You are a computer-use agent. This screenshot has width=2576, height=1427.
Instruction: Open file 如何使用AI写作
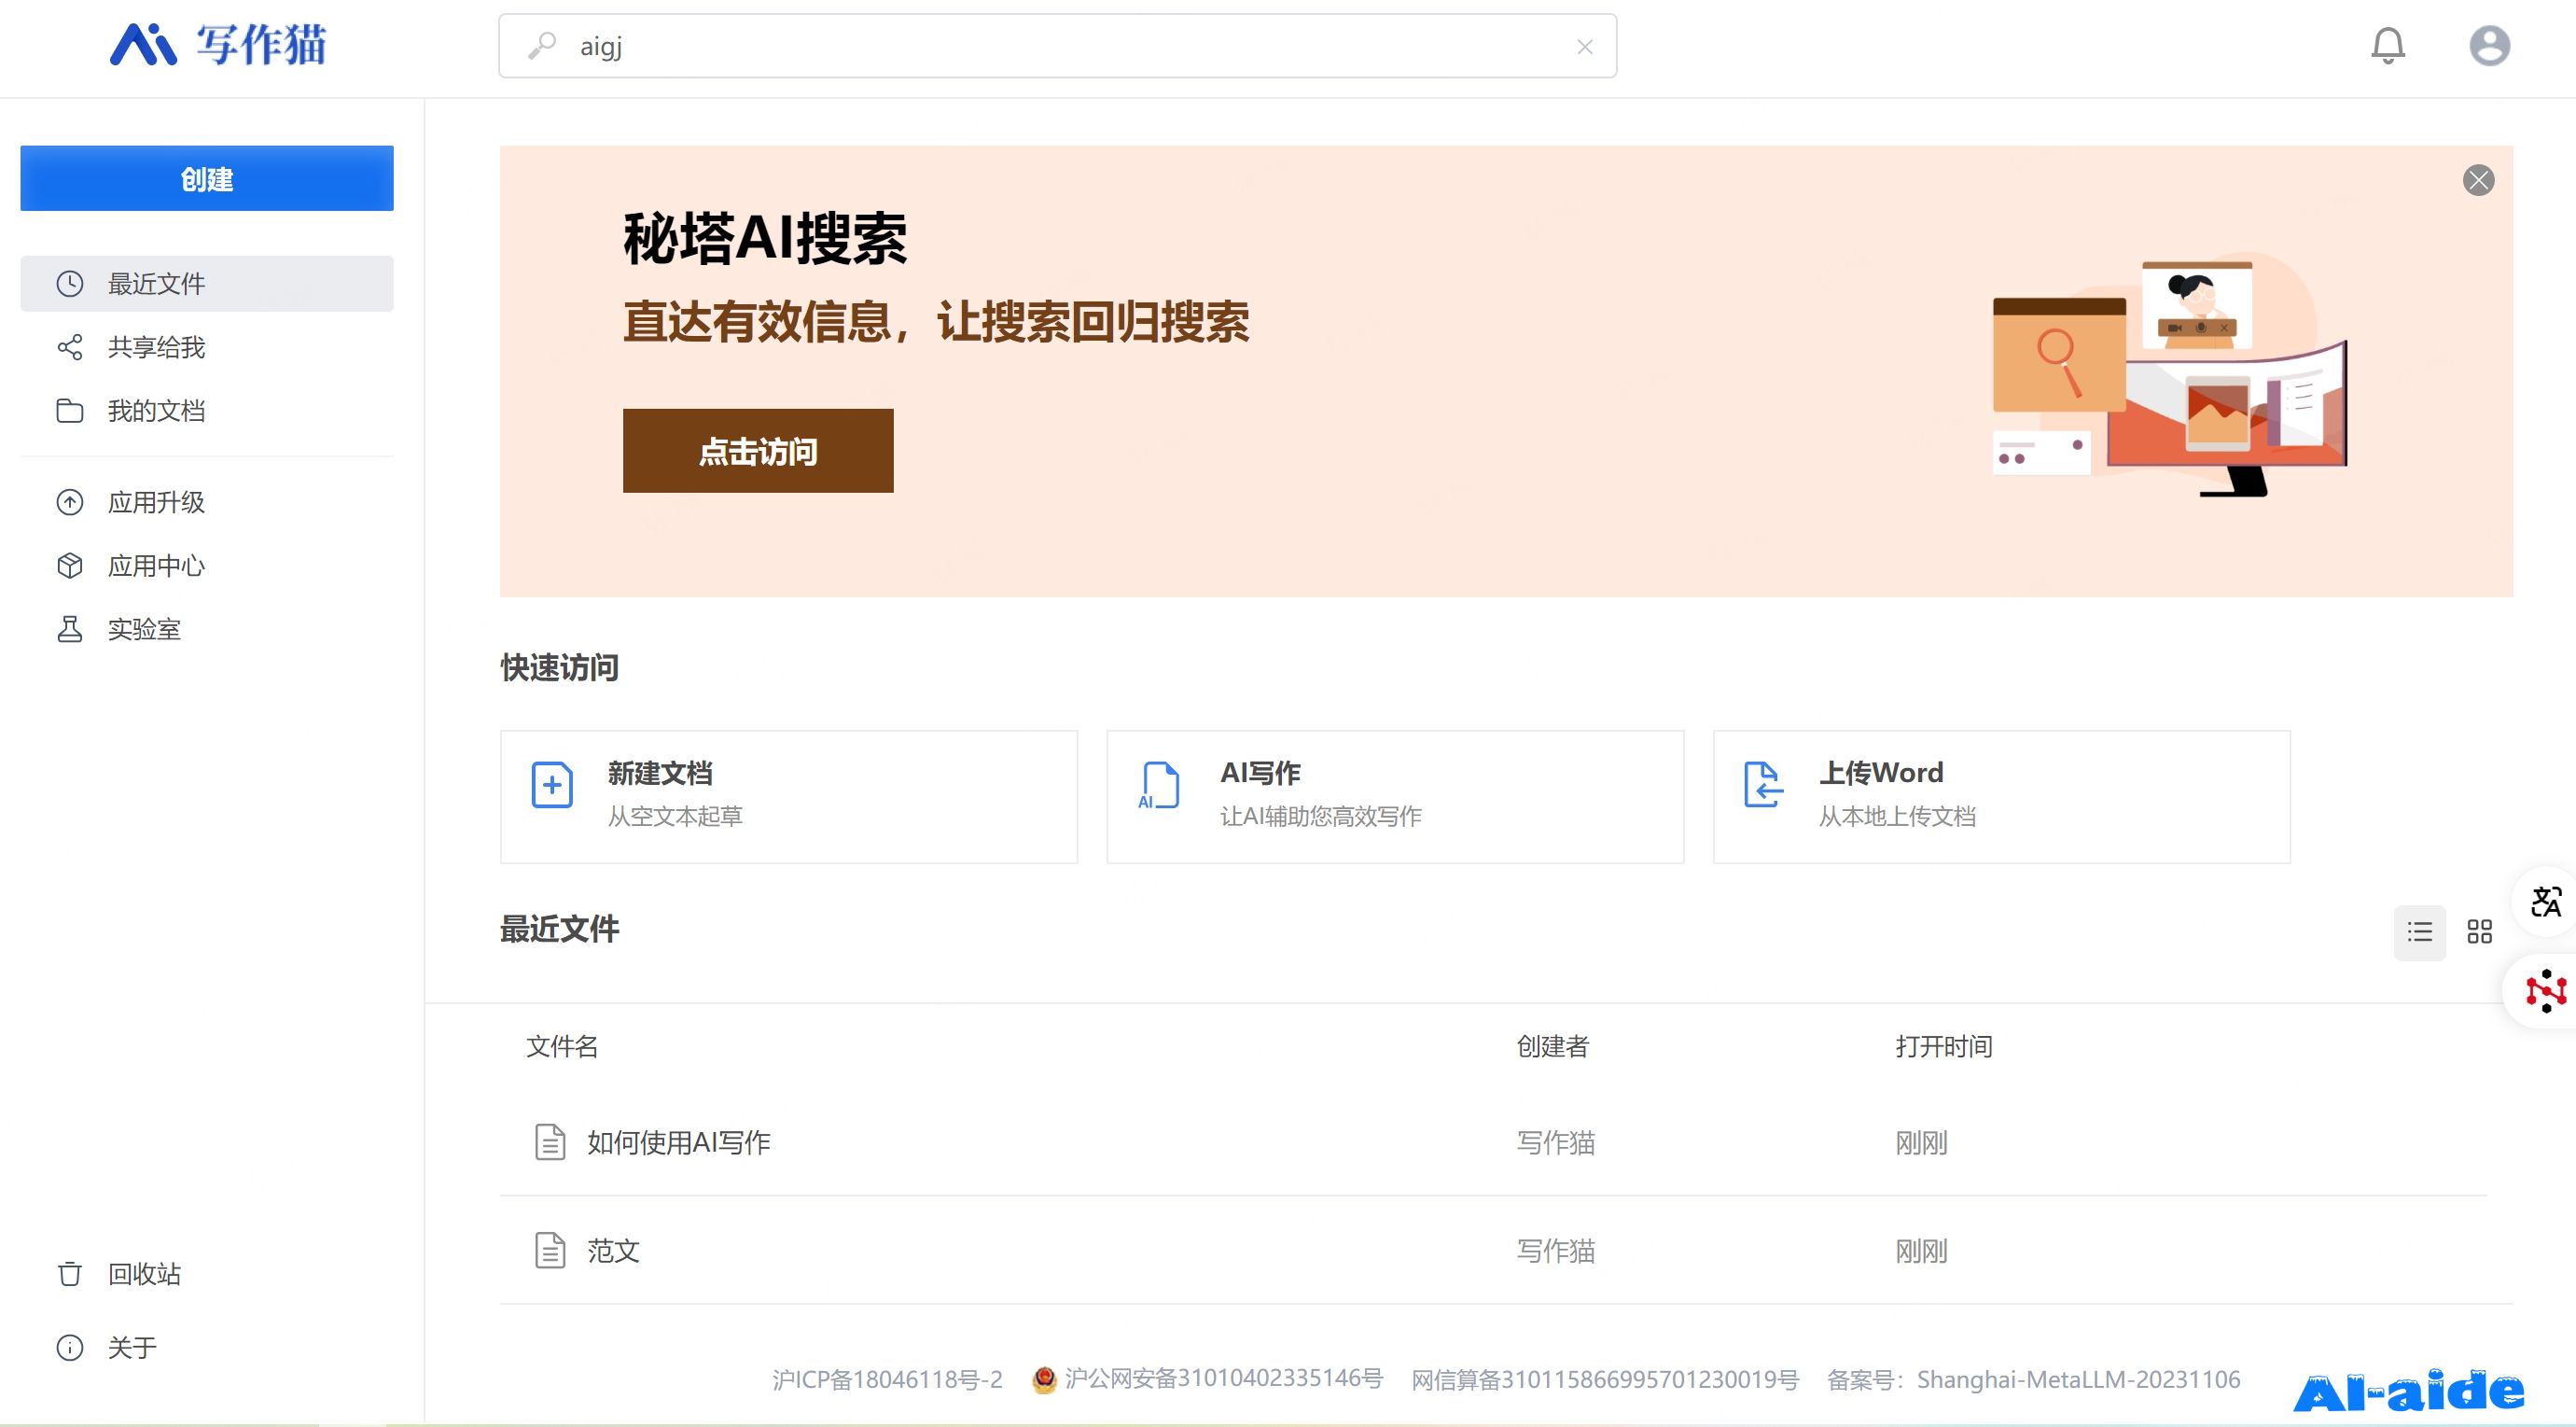tap(679, 1142)
